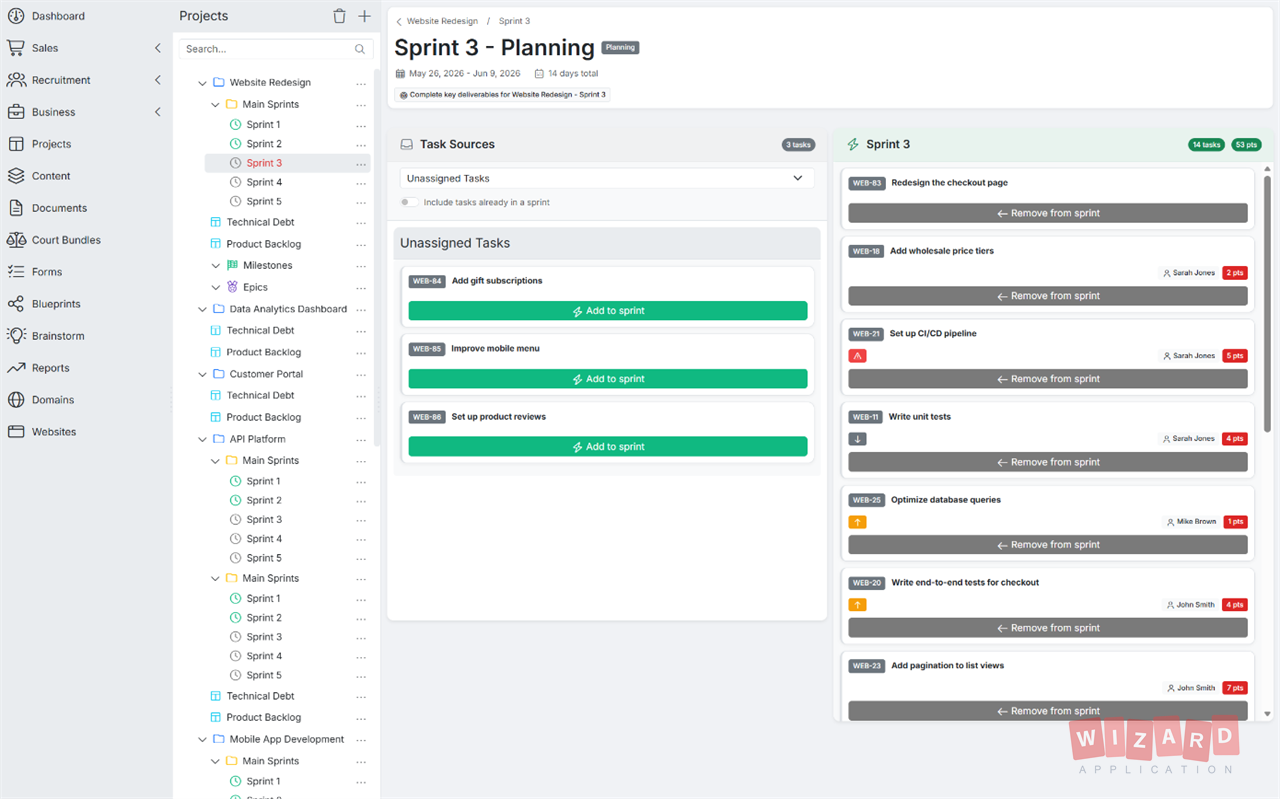Toggle Include tasks already in a sprint
1280x799 pixels.
point(409,202)
